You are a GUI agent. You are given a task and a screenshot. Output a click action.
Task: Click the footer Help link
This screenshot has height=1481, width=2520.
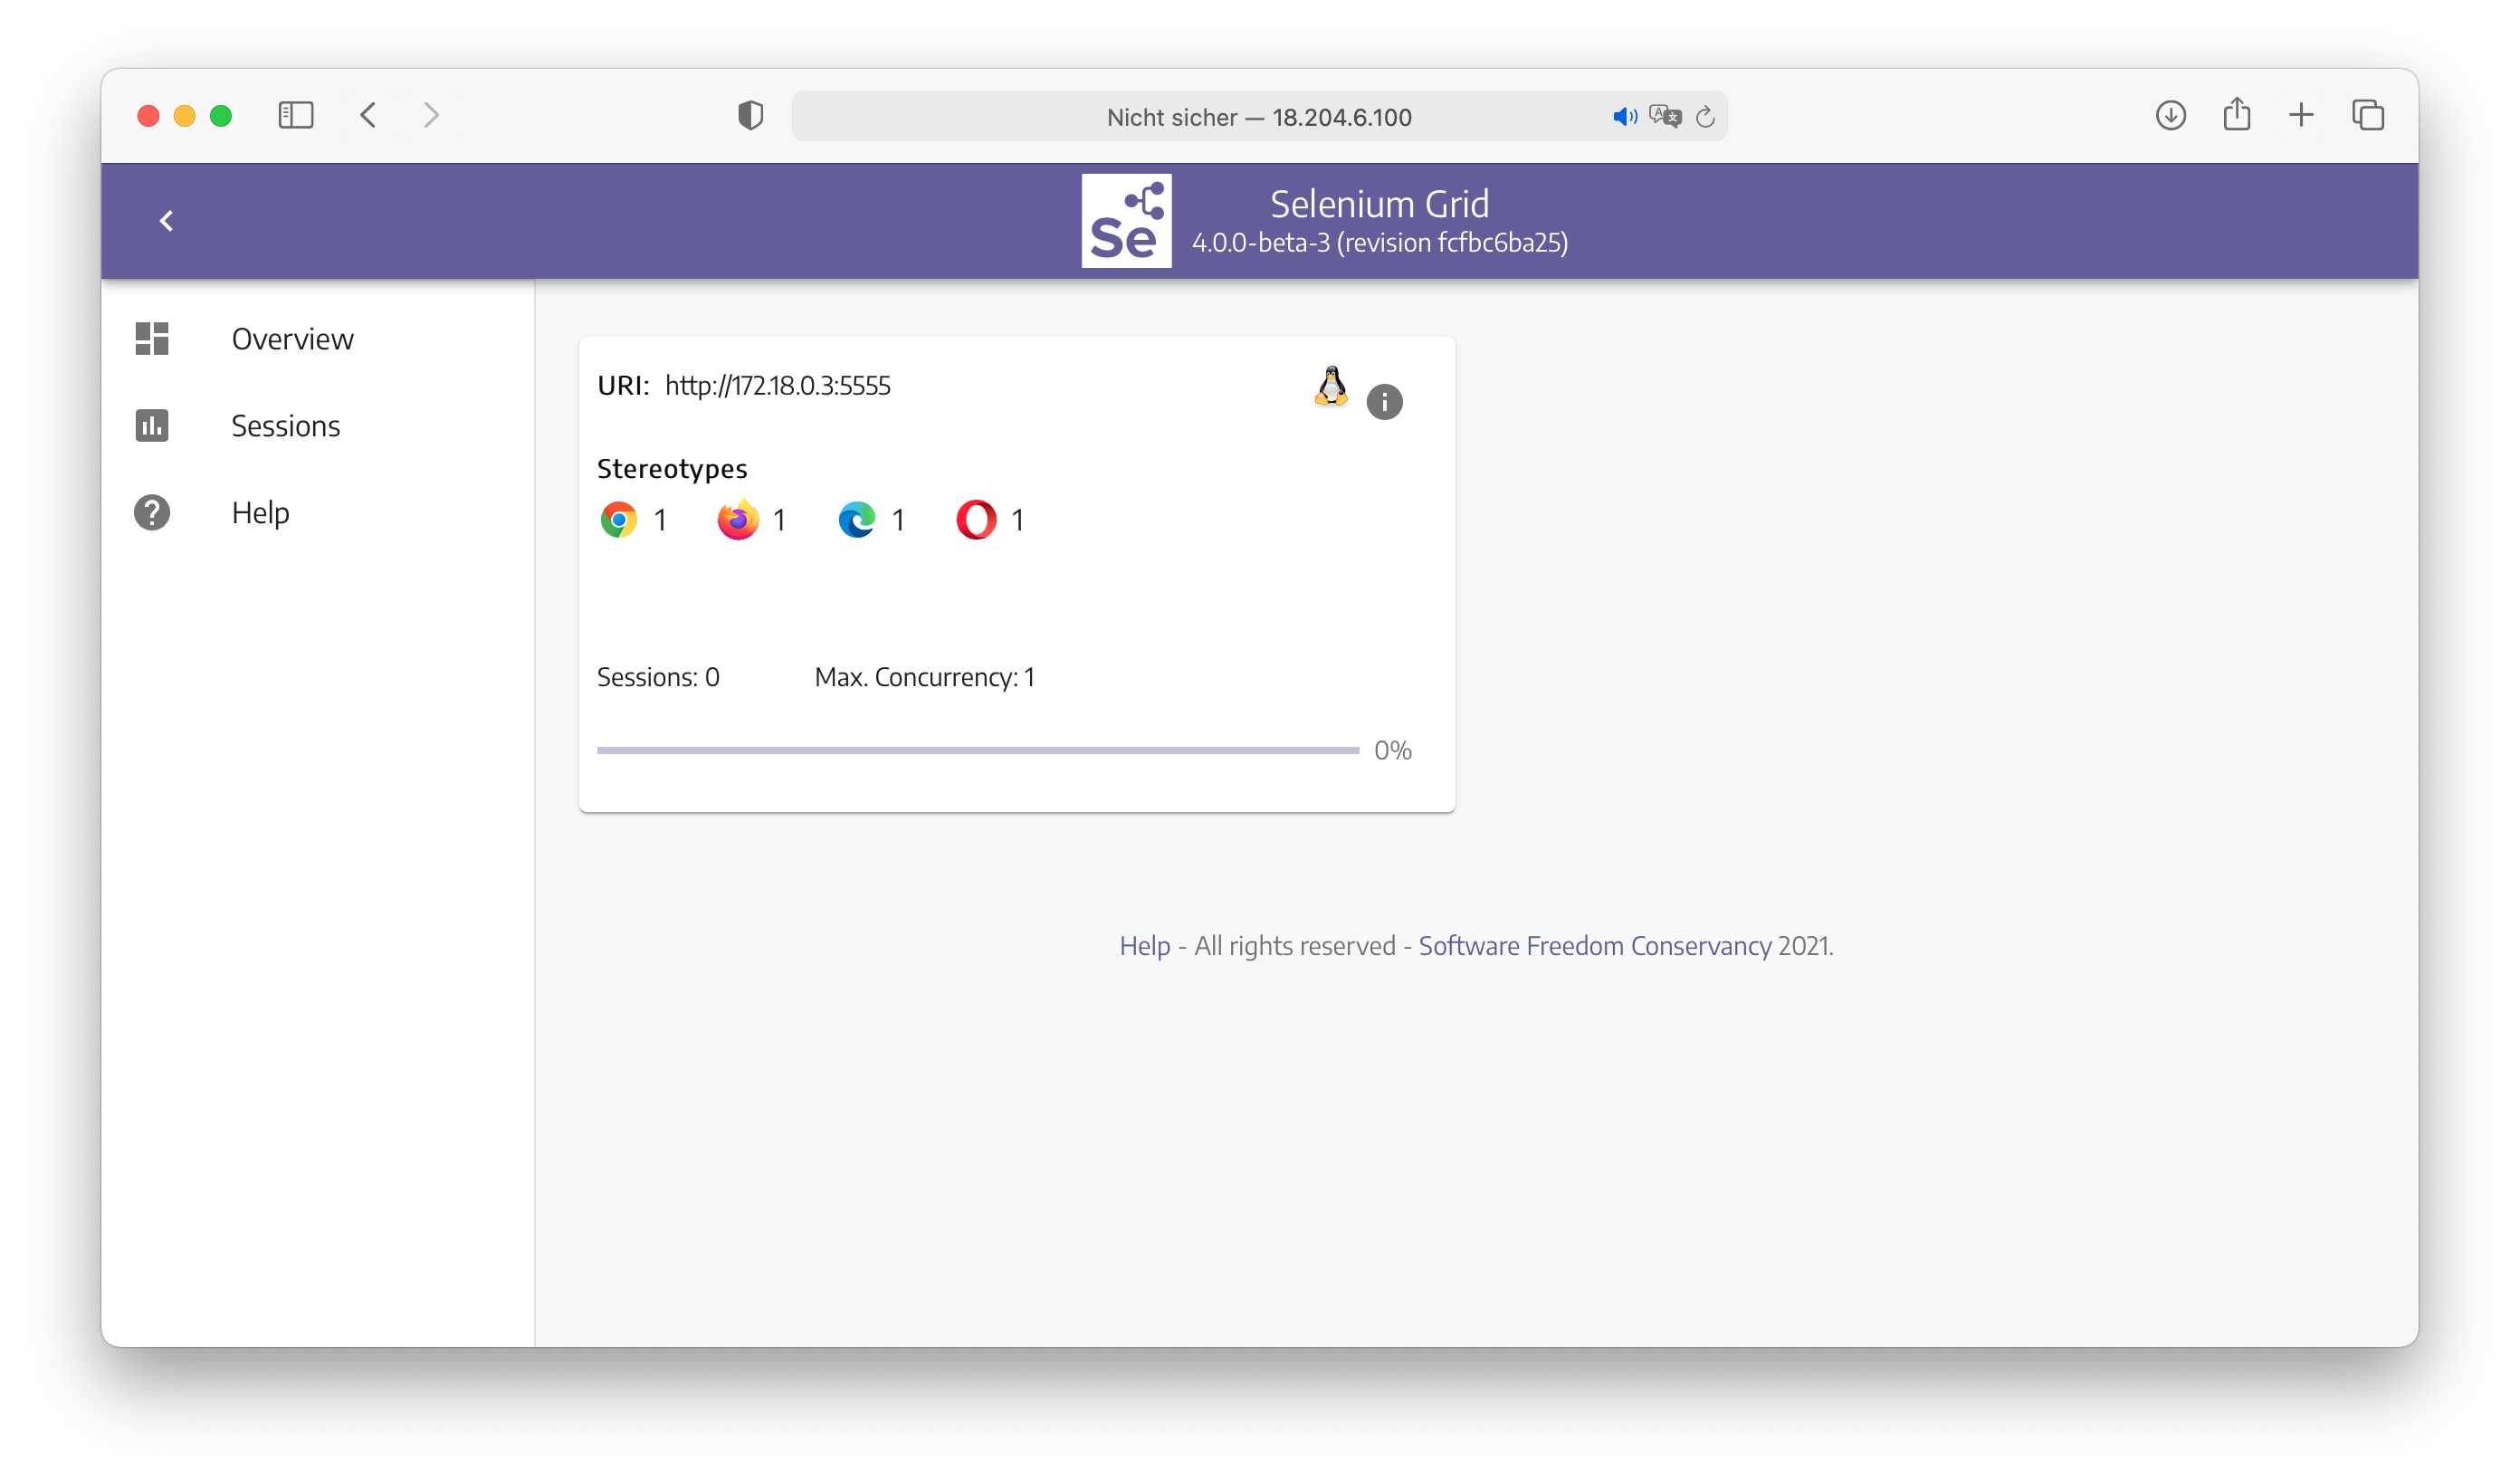pyautogui.click(x=1144, y=946)
